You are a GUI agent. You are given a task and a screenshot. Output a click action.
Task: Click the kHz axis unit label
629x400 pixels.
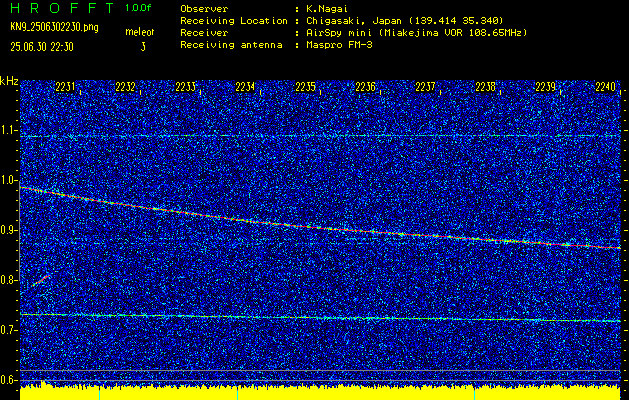(9, 81)
